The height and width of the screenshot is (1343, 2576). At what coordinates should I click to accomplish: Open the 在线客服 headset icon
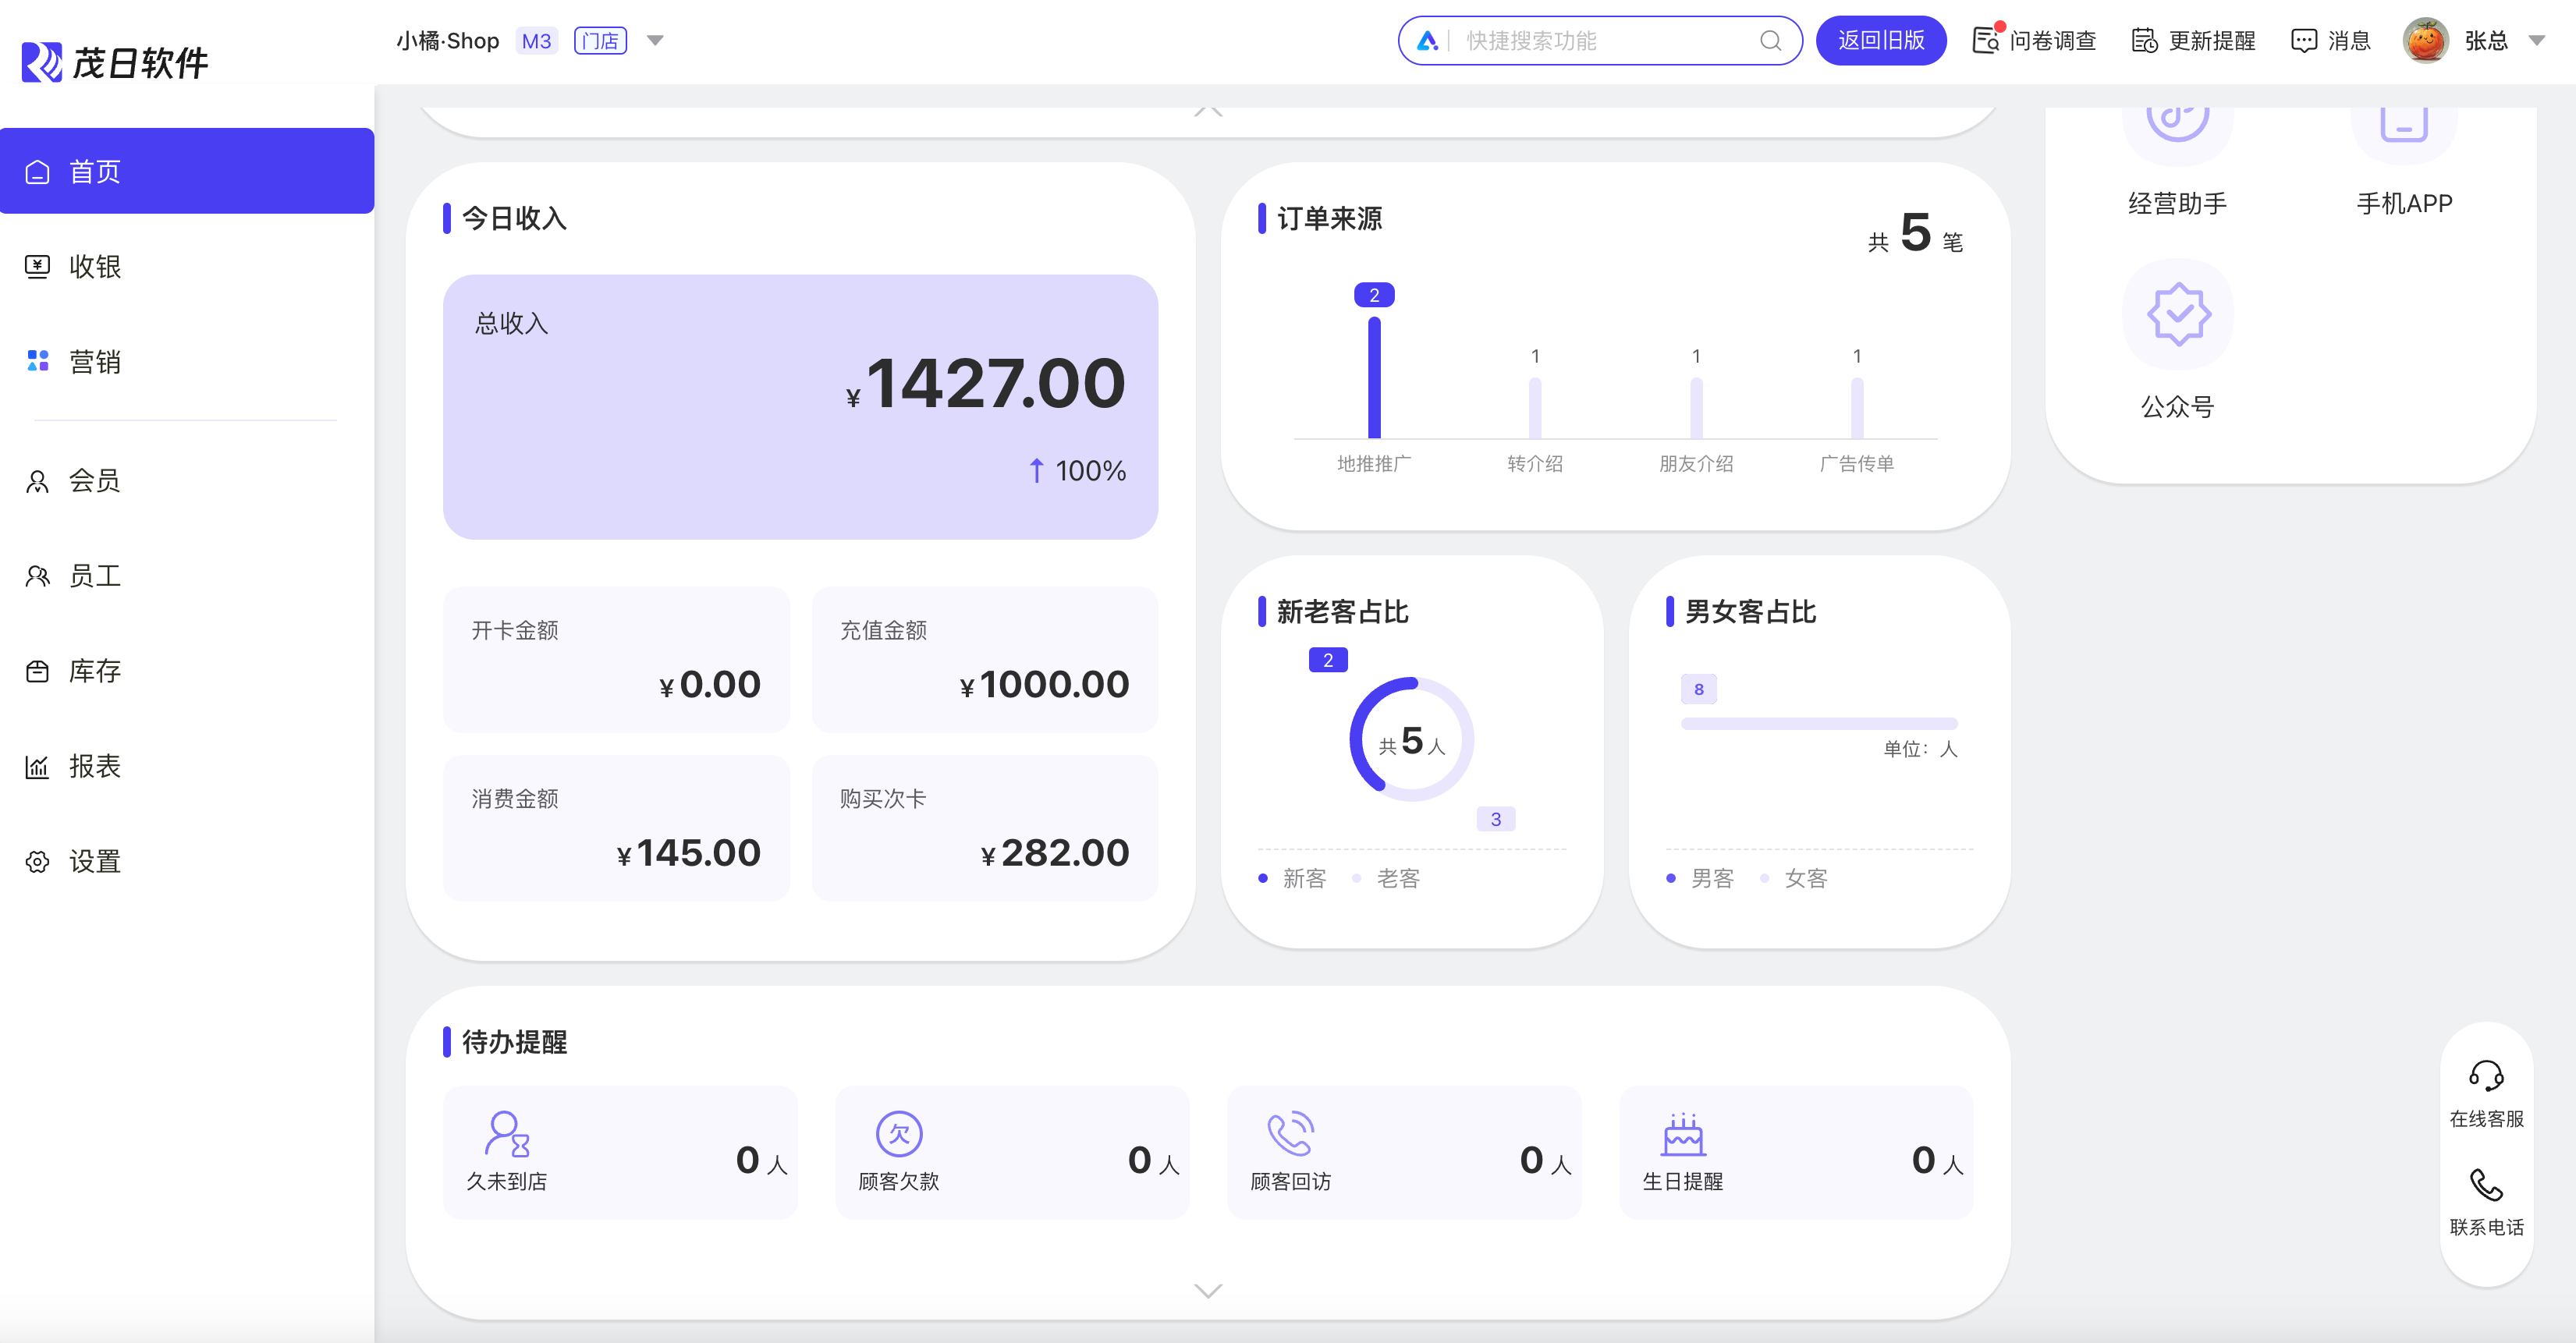click(2485, 1076)
